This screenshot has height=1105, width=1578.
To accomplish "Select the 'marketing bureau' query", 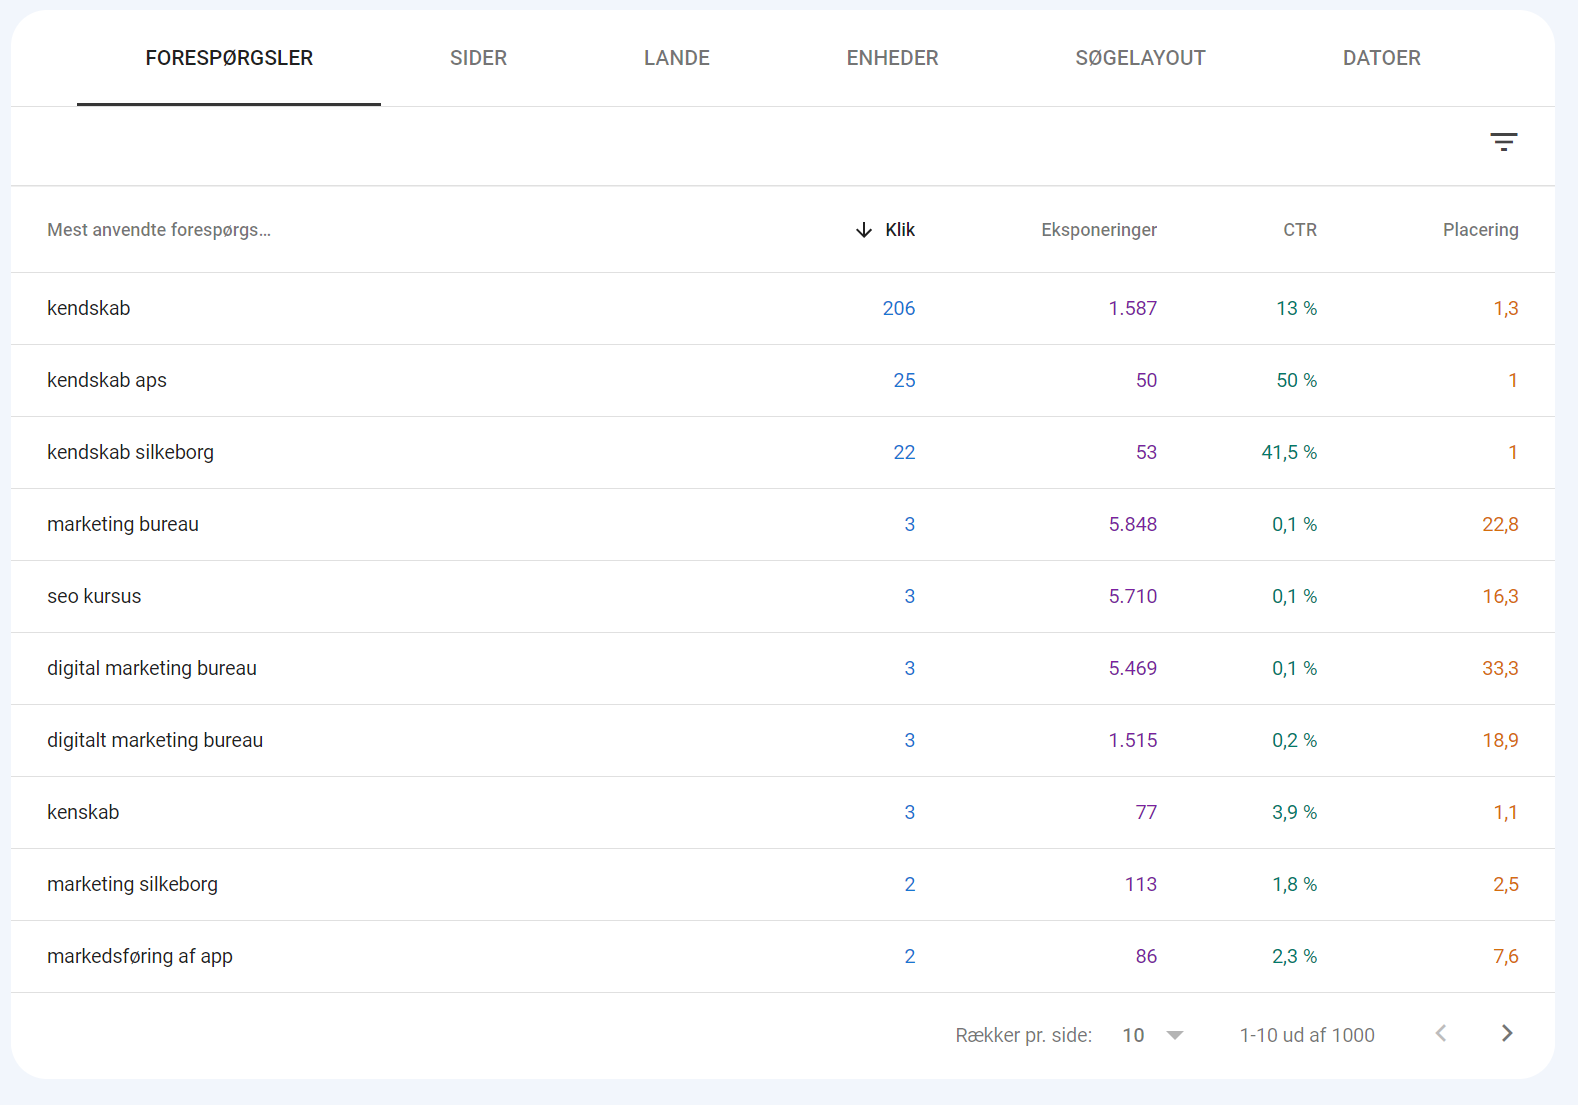I will pos(123,525).
